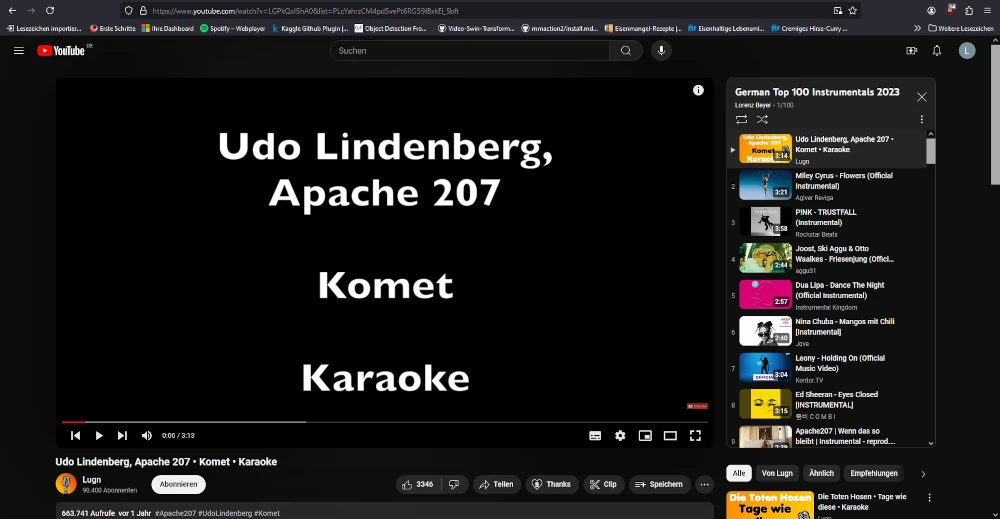Open options for Die Toten Hosen recommendation
The height and width of the screenshot is (519, 1000).
point(929,497)
